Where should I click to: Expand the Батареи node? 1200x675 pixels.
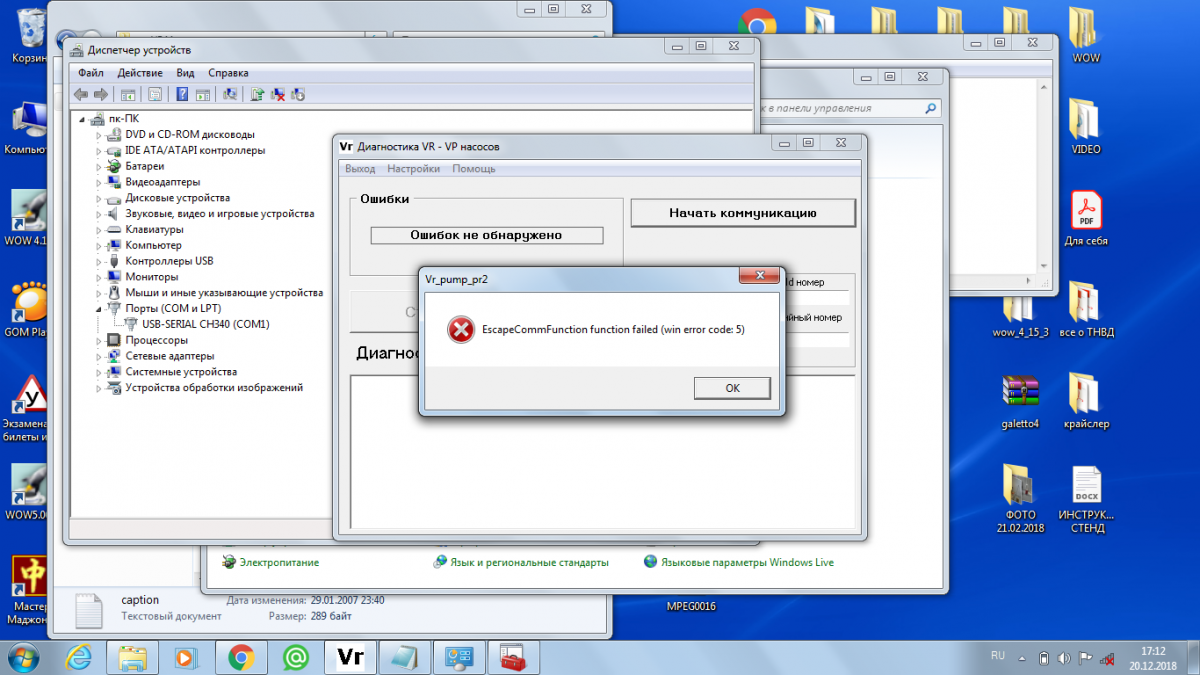click(x=99, y=166)
